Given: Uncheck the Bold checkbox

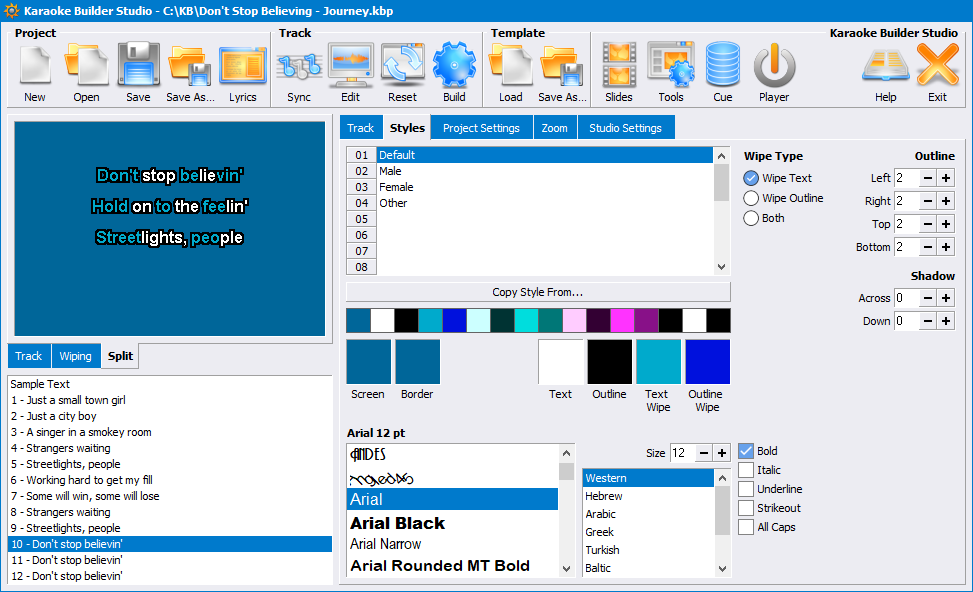Looking at the screenshot, I should click(x=746, y=451).
